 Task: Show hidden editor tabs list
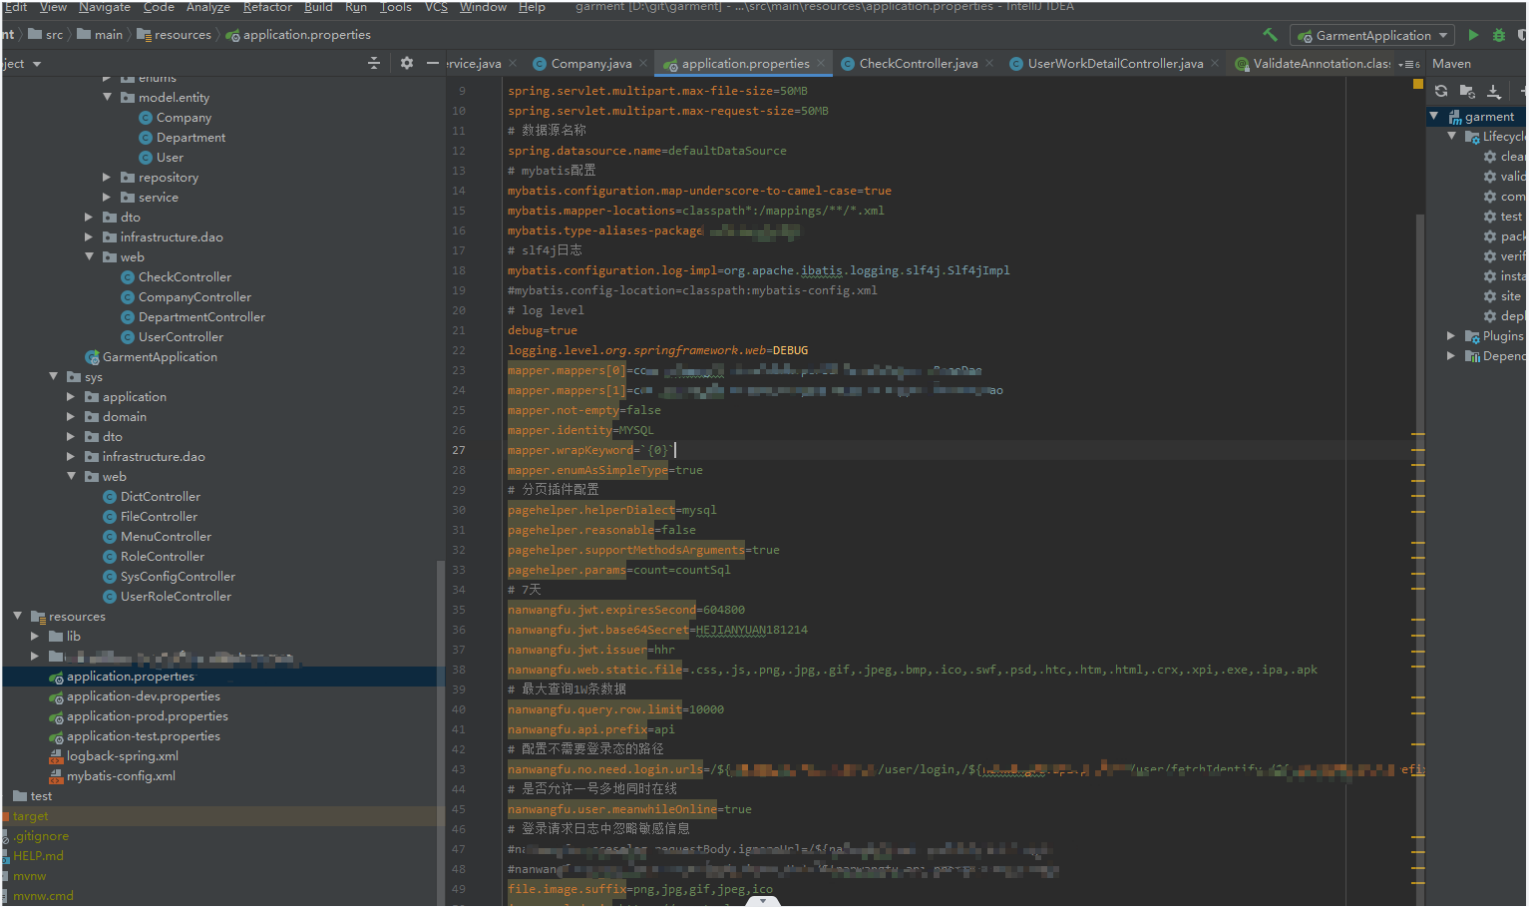click(x=1409, y=64)
